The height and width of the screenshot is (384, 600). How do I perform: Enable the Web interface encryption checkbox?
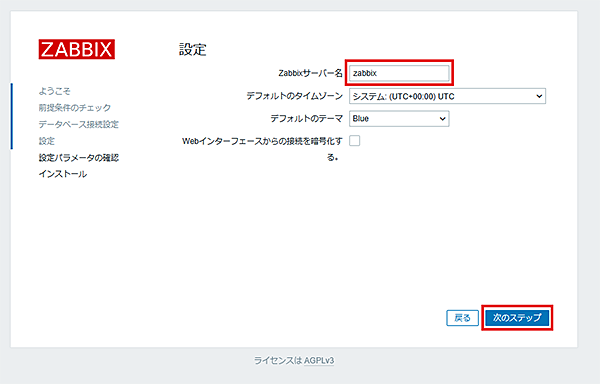point(355,141)
